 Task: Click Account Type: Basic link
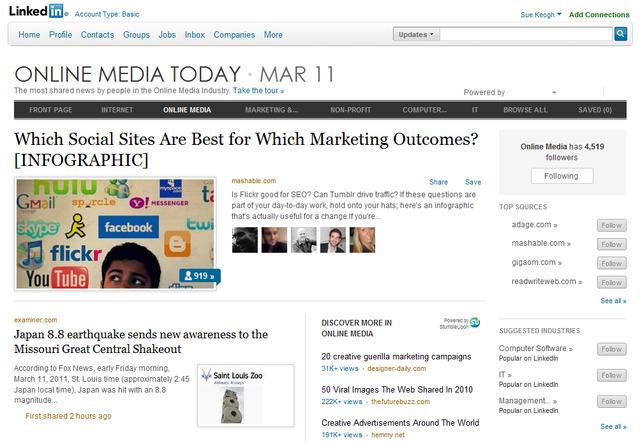[107, 14]
